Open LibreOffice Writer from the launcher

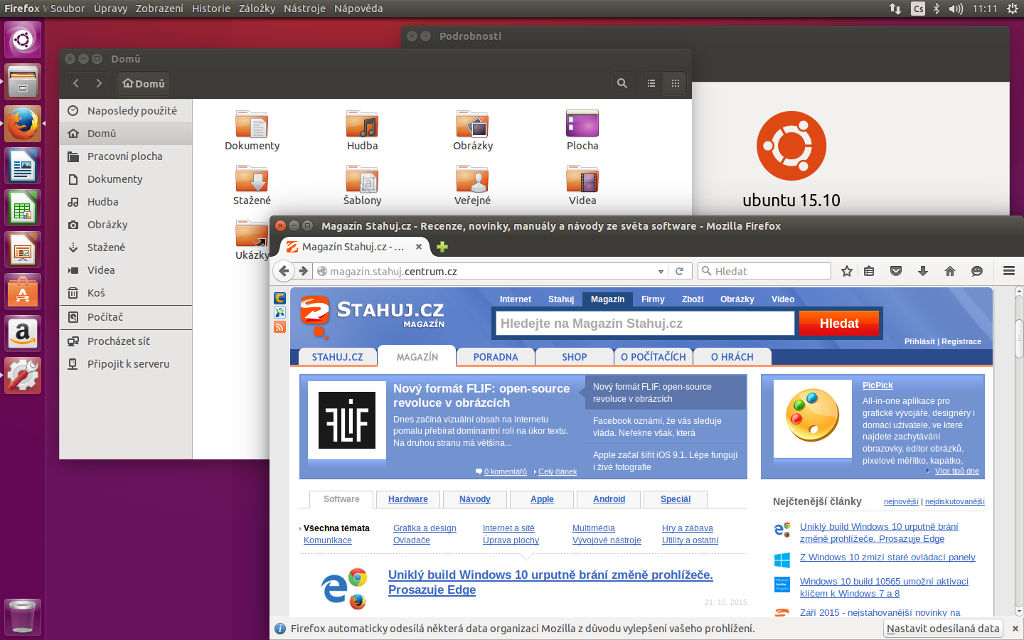23,165
